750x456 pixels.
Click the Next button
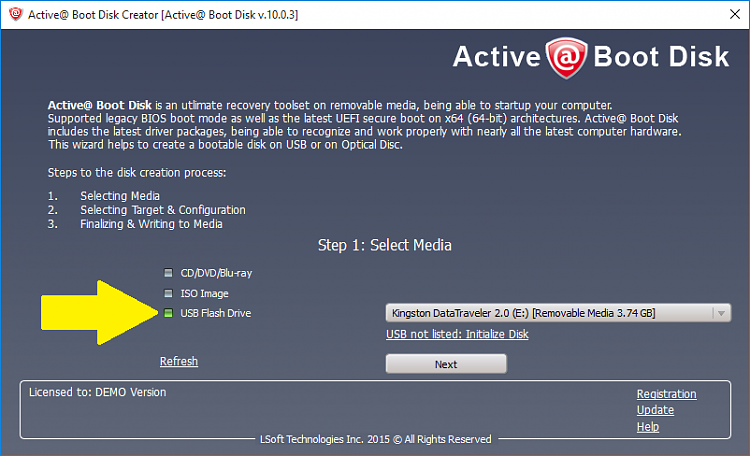coord(446,364)
